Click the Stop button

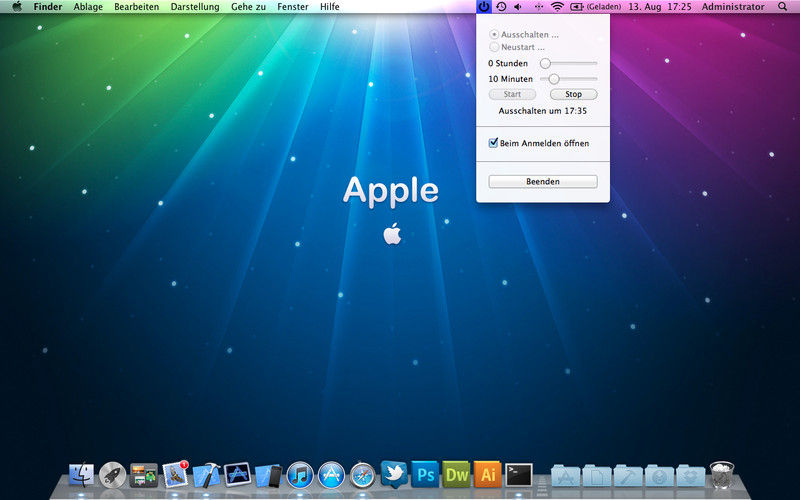click(x=573, y=94)
